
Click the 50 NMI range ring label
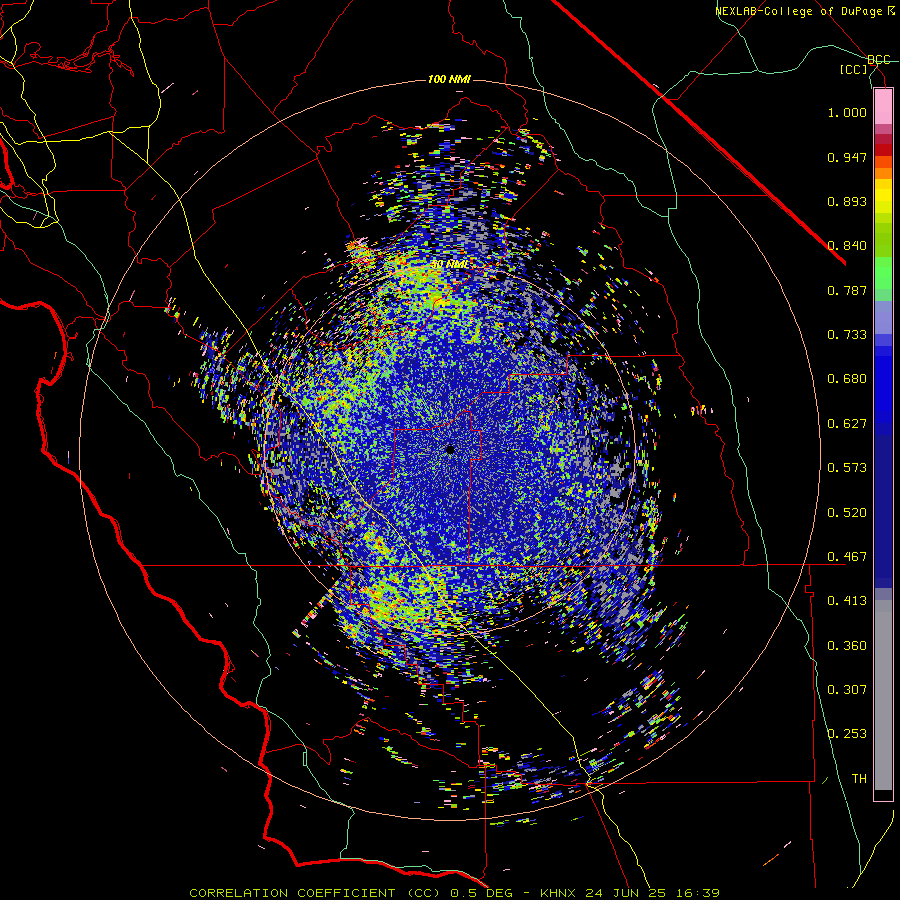(x=449, y=265)
